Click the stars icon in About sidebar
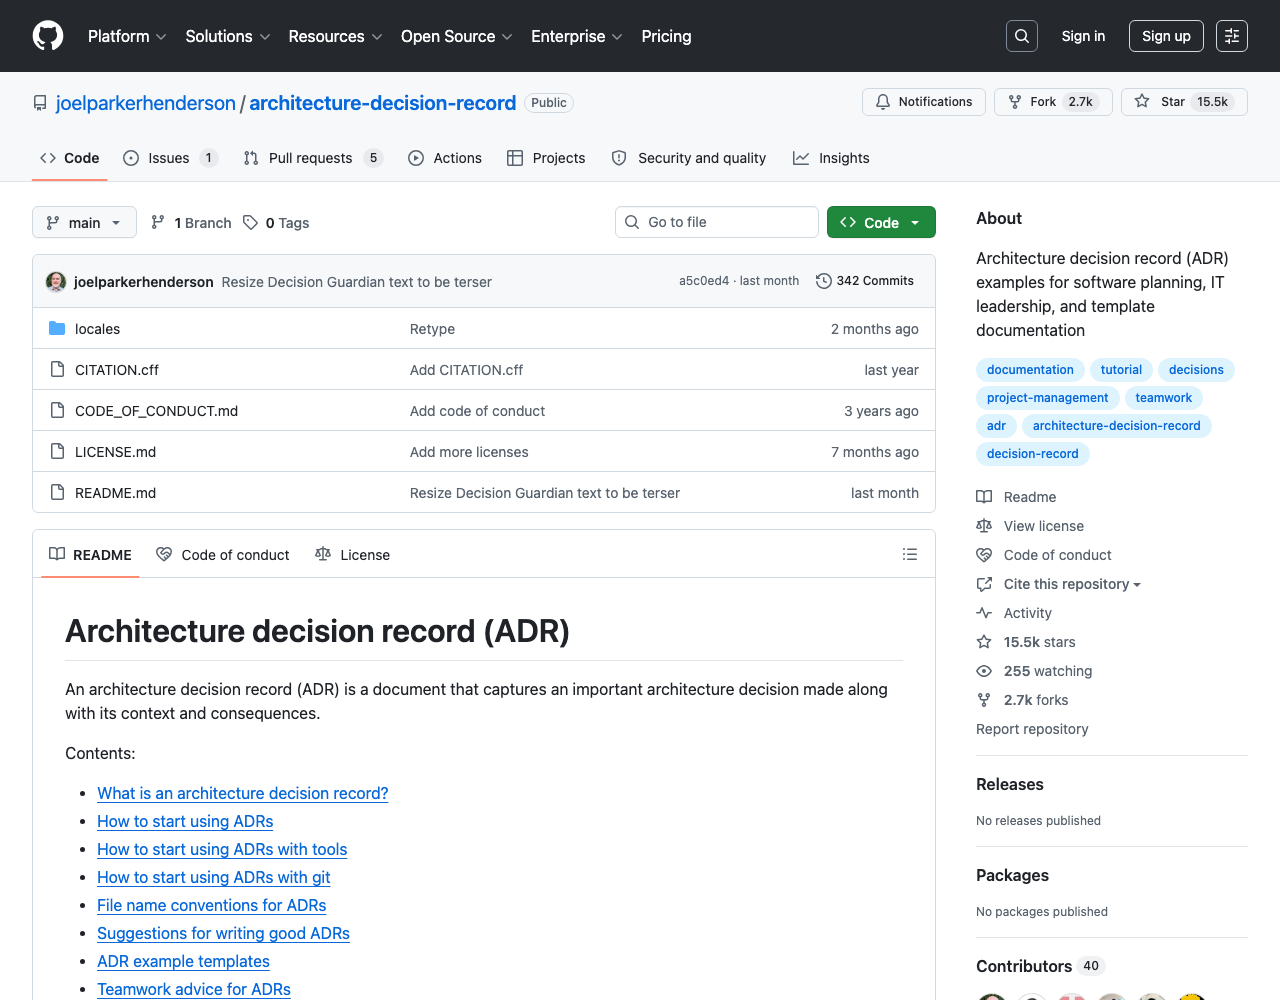 pos(984,642)
